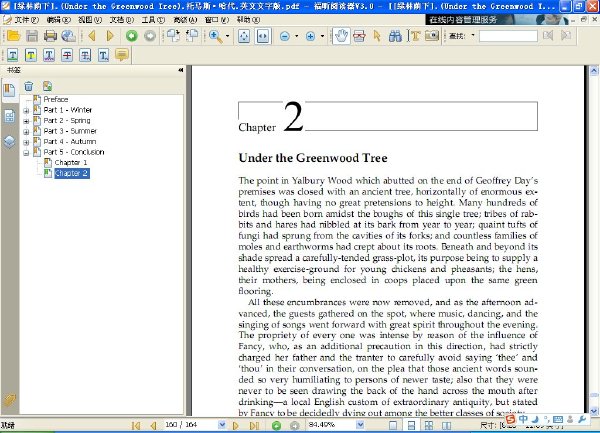
Task: Expand the Part 3 - Summer bookmark
Action: tap(26, 132)
